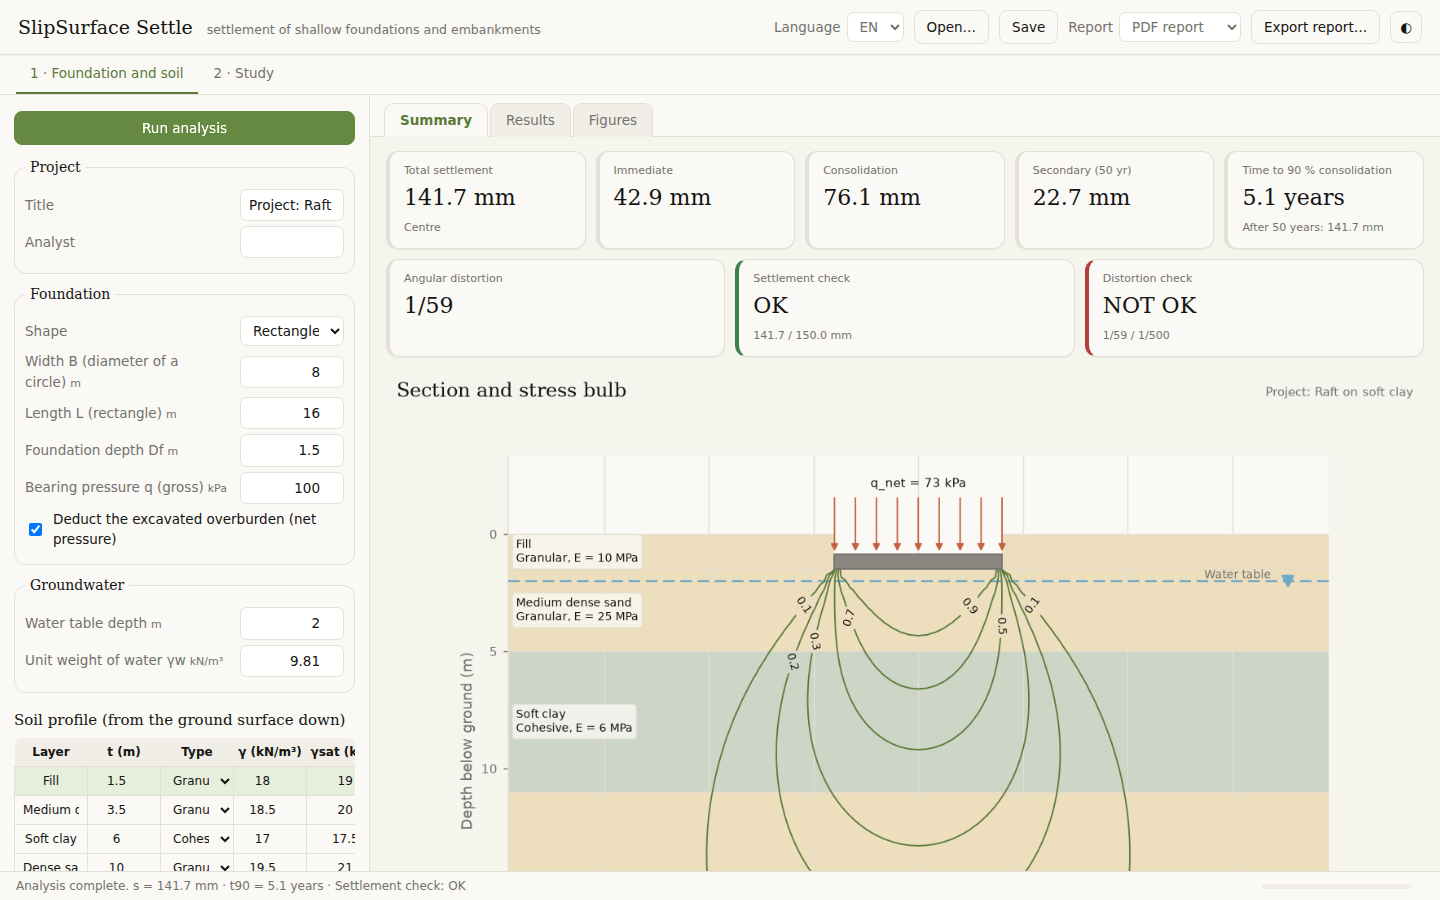The width and height of the screenshot is (1440, 900).
Task: Edit Width B input field
Action: [292, 372]
